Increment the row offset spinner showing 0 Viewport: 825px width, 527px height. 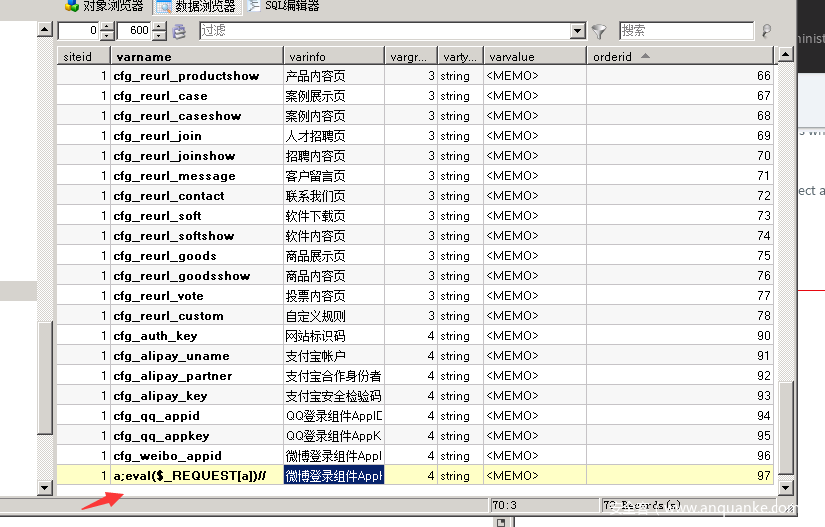point(108,26)
